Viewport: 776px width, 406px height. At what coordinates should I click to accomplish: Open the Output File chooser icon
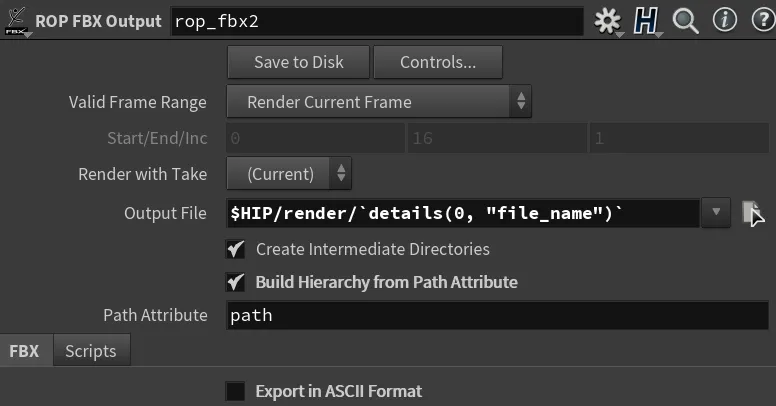pyautogui.click(x=753, y=213)
